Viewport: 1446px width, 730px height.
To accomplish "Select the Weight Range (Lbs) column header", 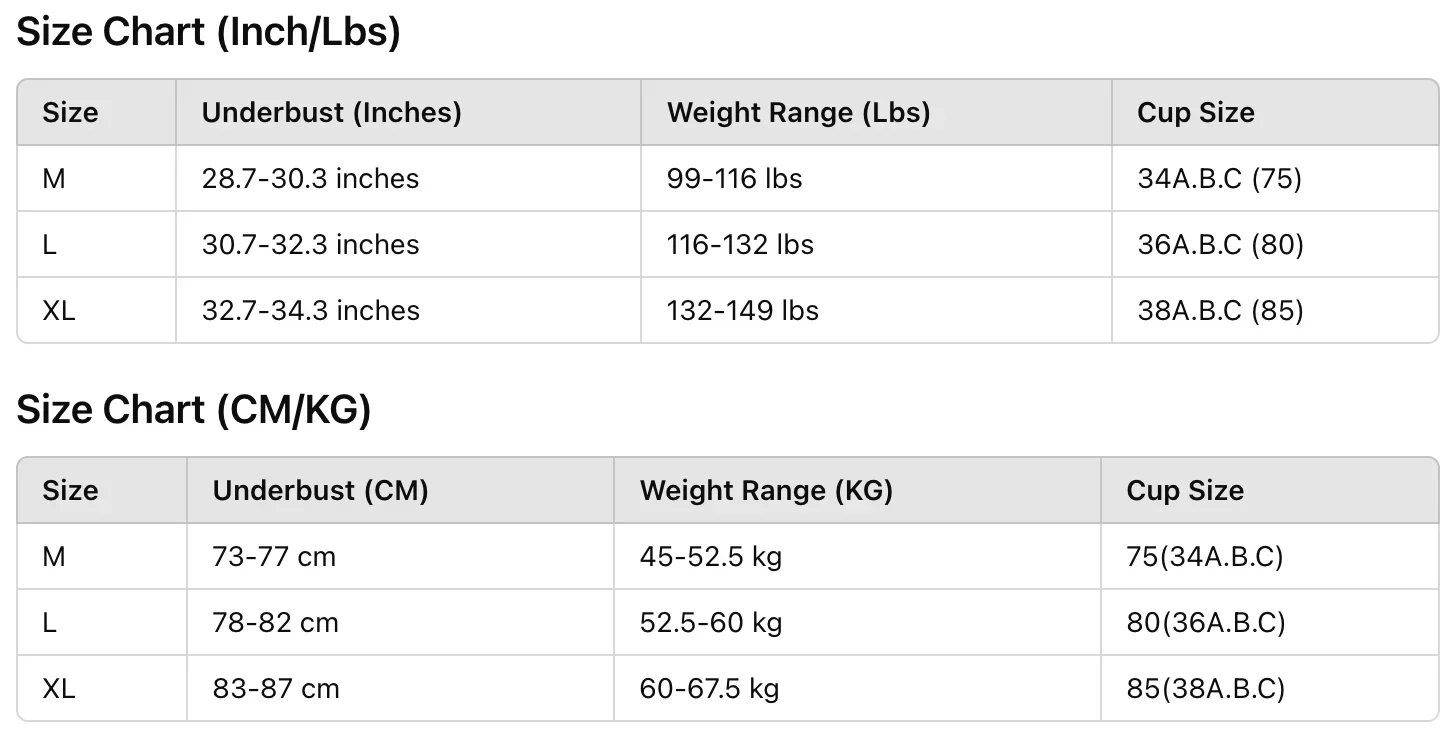I will coord(798,112).
